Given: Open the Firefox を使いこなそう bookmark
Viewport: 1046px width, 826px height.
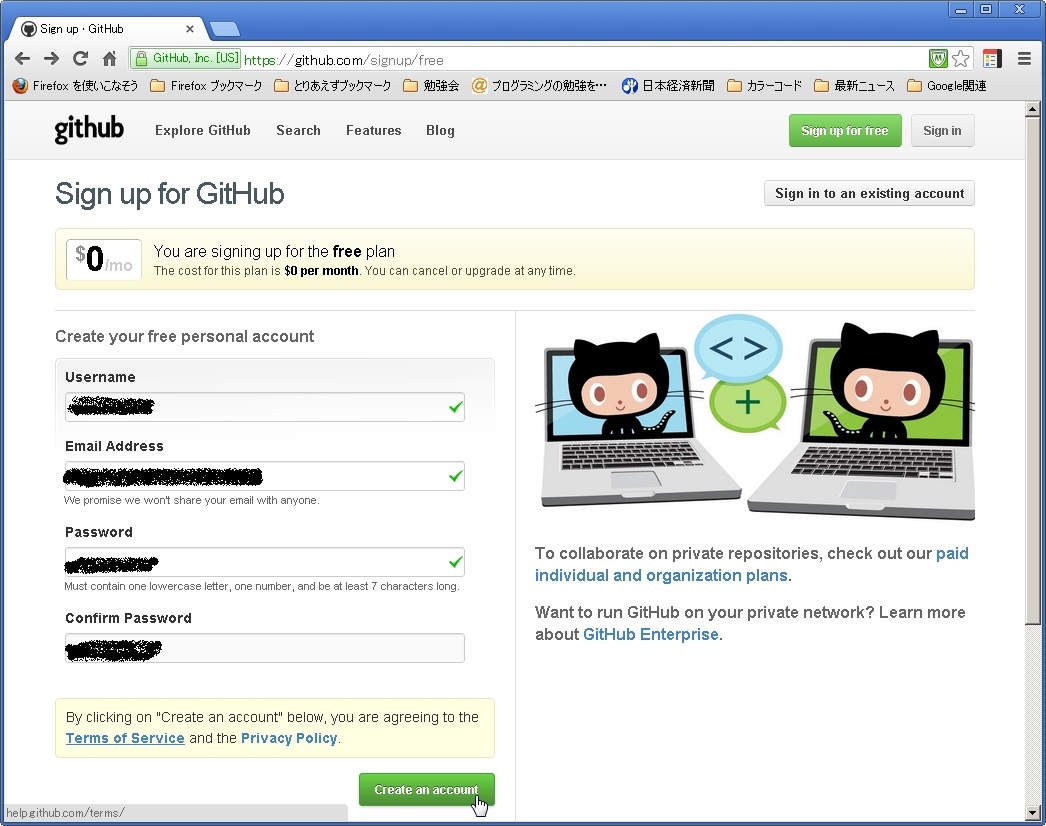Looking at the screenshot, I should point(75,85).
